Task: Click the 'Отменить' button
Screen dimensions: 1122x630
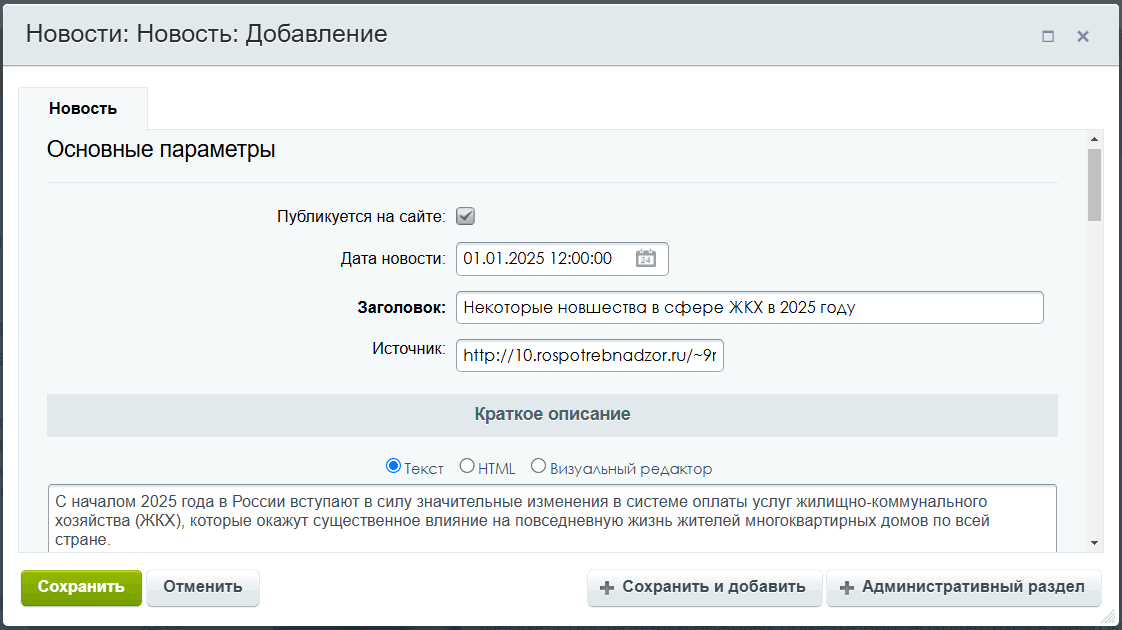Action: (x=203, y=587)
